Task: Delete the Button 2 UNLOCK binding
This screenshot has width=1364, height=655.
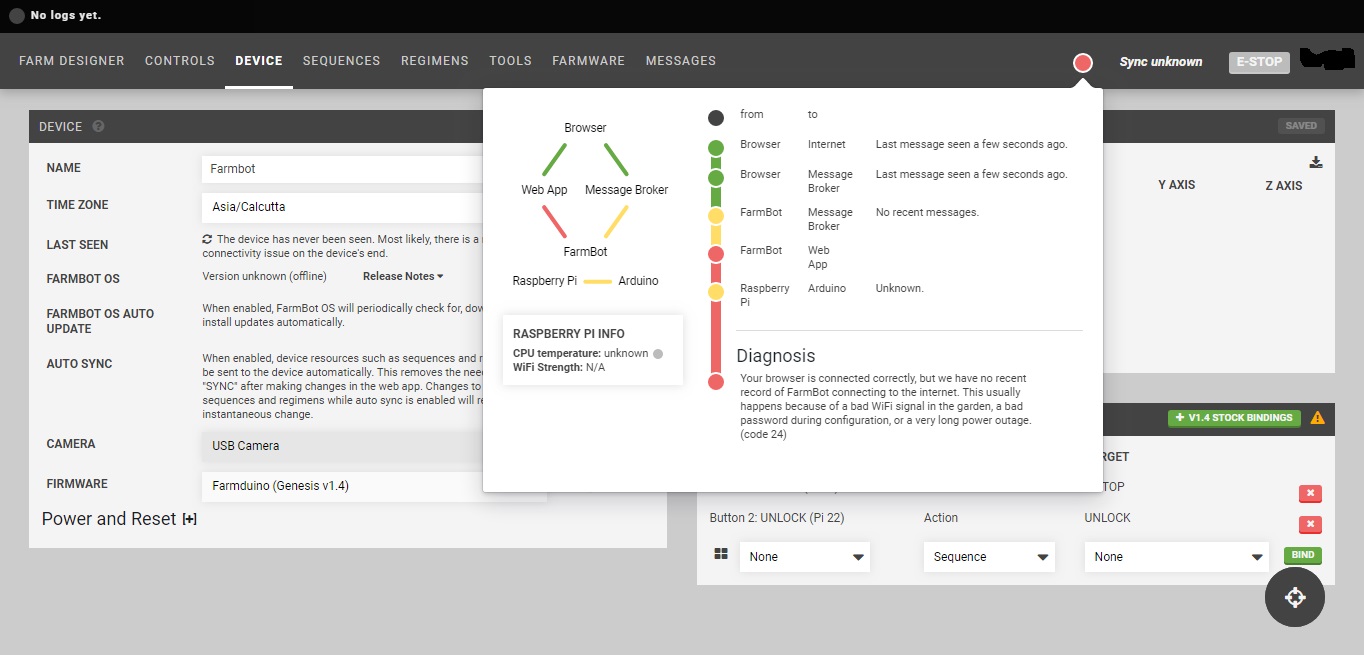Action: [1309, 525]
